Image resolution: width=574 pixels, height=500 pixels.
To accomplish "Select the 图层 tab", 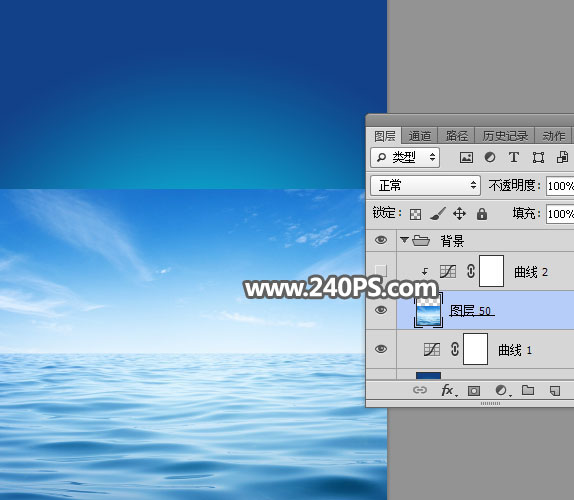I will [384, 136].
